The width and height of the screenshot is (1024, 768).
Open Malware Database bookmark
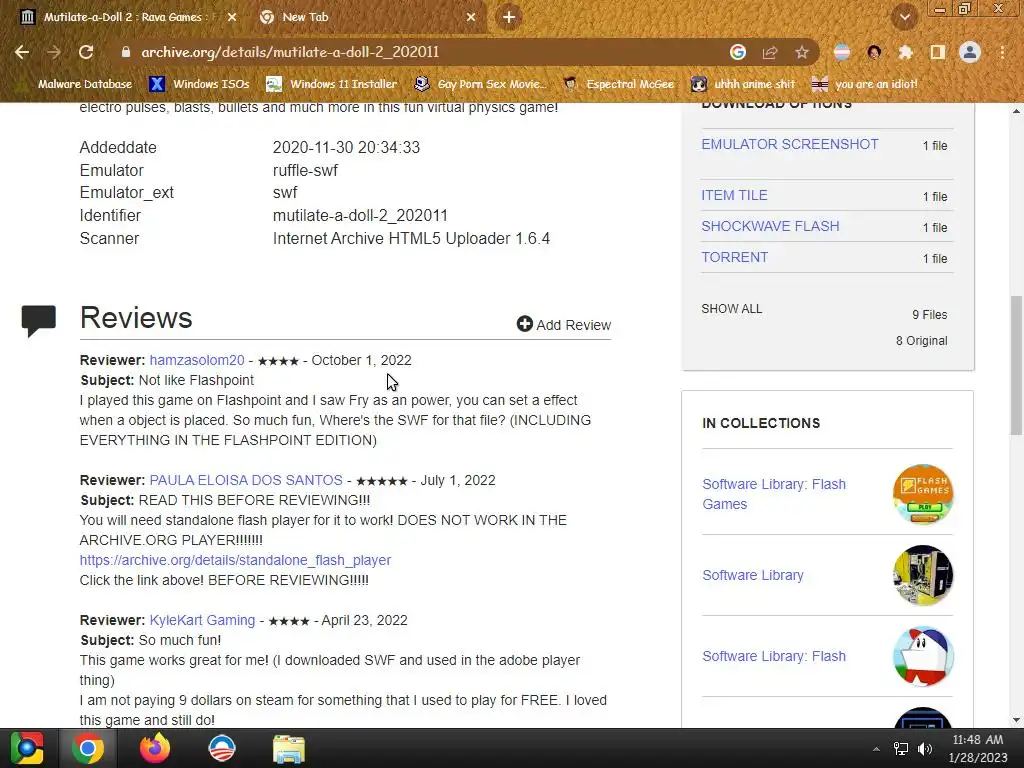tap(74, 84)
